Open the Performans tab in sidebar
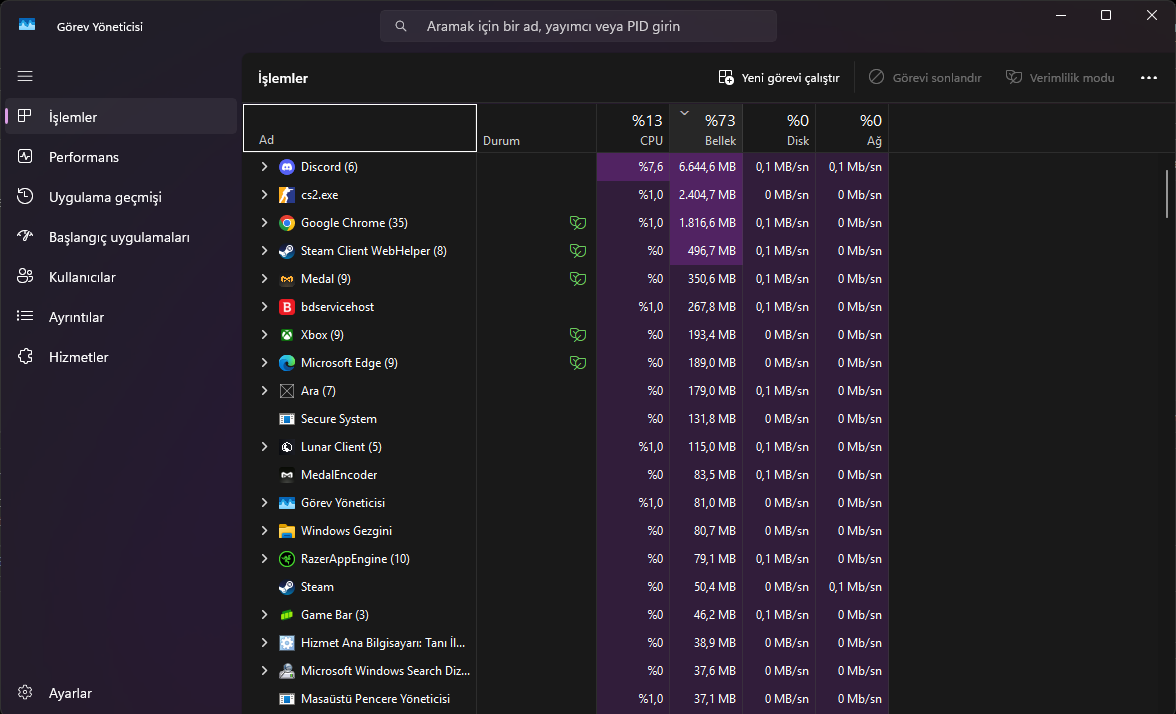Viewport: 1176px width, 714px height. [x=84, y=157]
